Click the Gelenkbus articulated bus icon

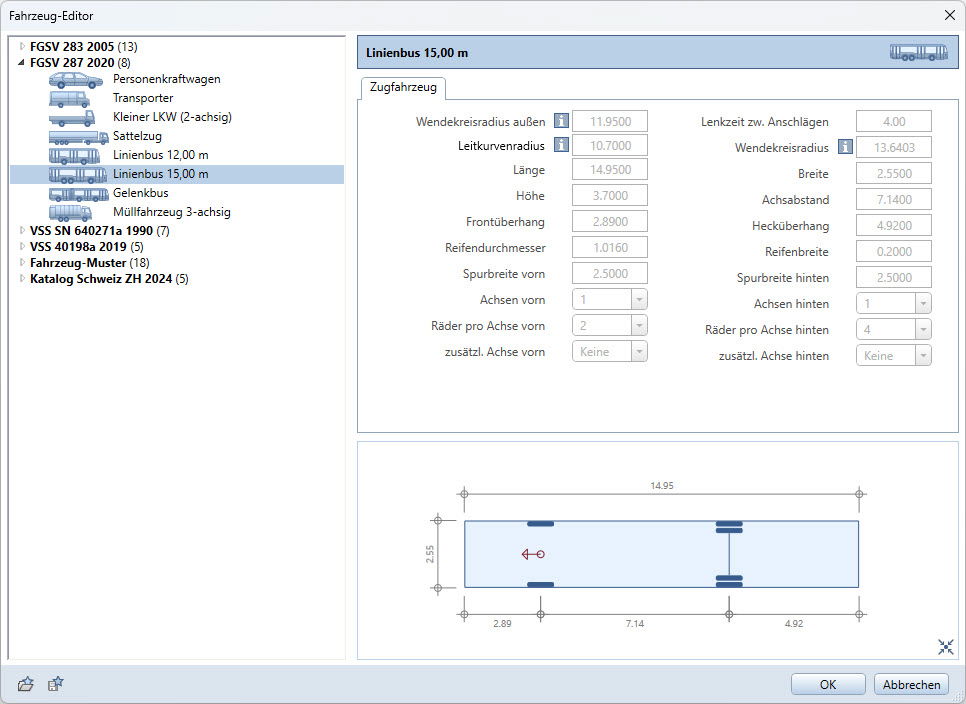click(x=79, y=194)
